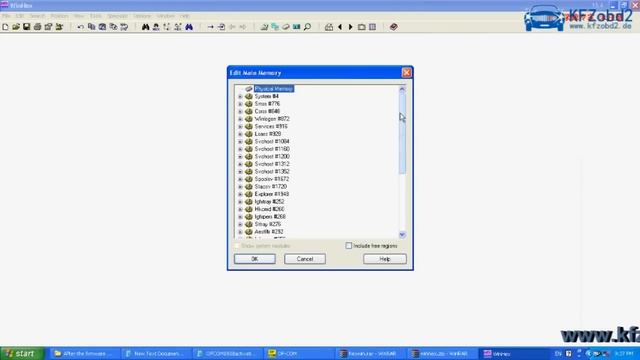Click the Go To Sector icon
The image size is (640, 360).
(221, 27)
